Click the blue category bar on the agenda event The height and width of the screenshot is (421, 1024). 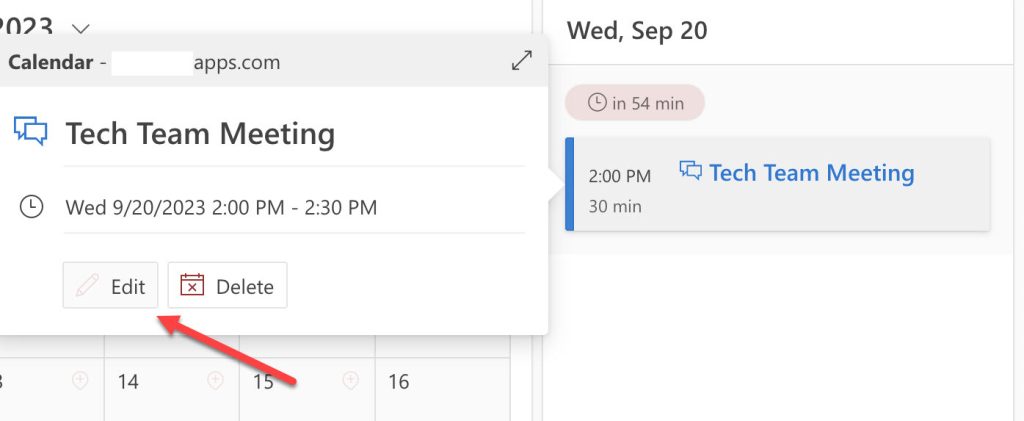pyautogui.click(x=569, y=184)
